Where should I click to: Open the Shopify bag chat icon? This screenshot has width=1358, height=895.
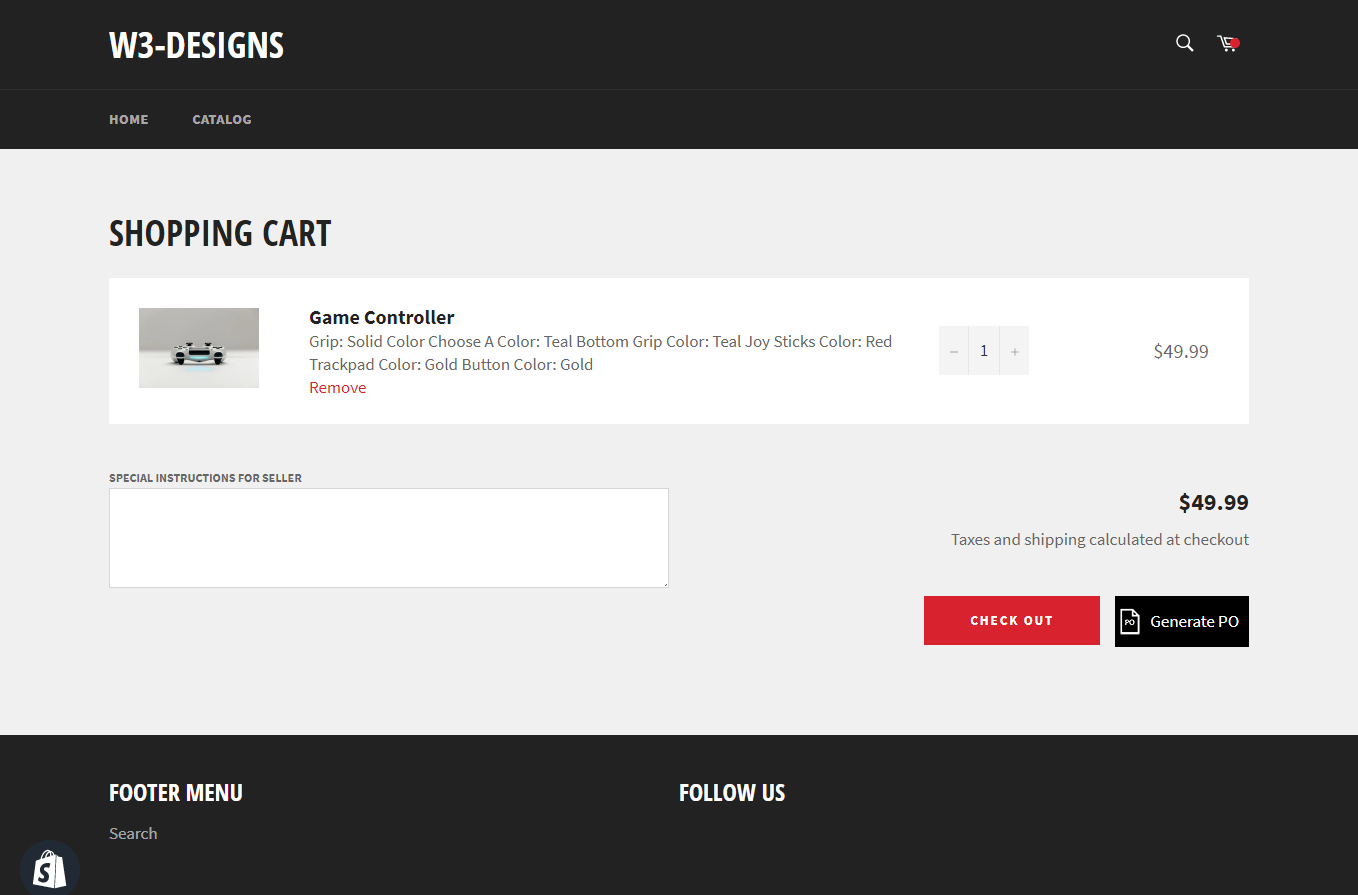tap(50, 869)
